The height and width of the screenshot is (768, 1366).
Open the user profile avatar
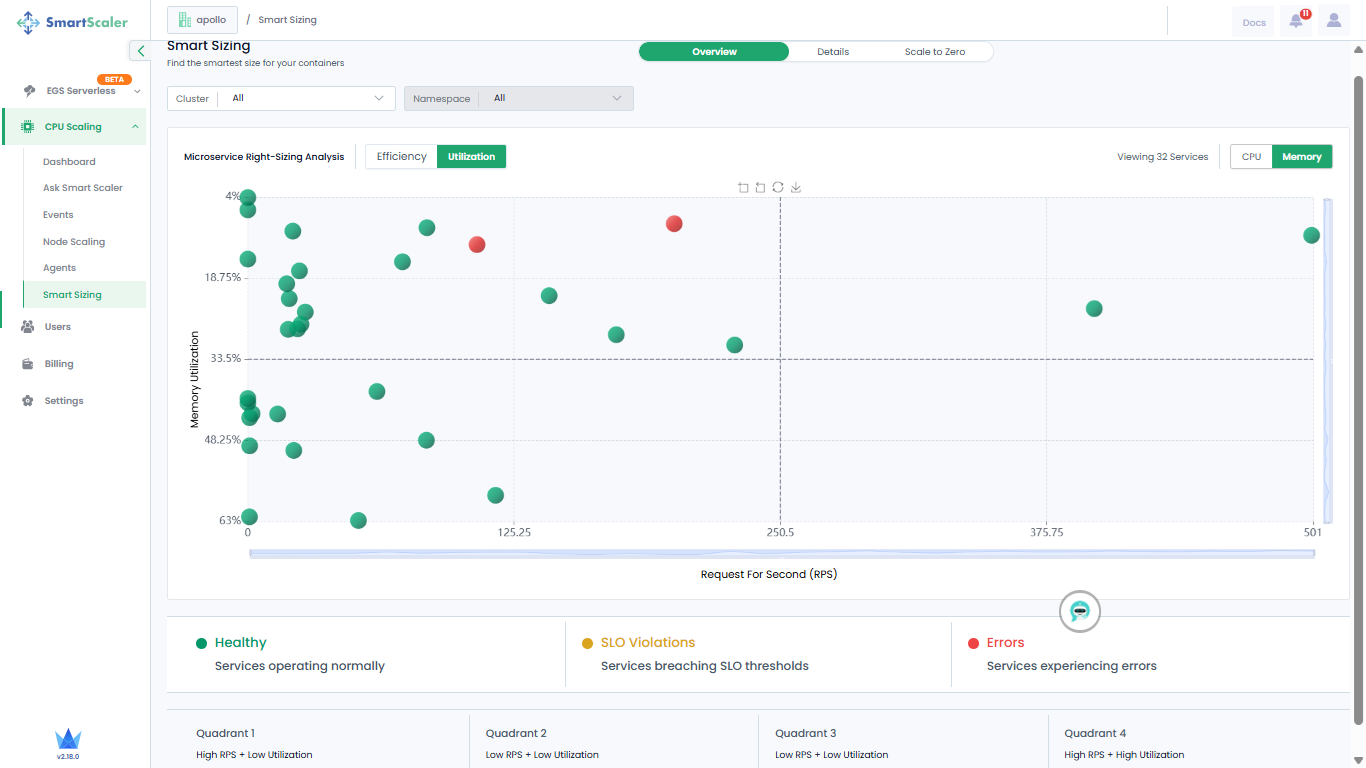(1334, 21)
